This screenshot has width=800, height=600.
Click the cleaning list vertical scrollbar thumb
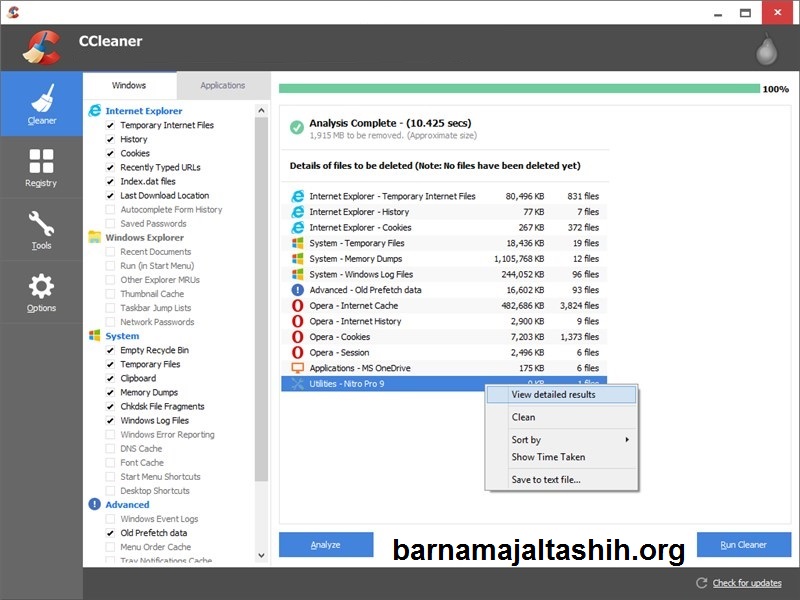(x=261, y=299)
